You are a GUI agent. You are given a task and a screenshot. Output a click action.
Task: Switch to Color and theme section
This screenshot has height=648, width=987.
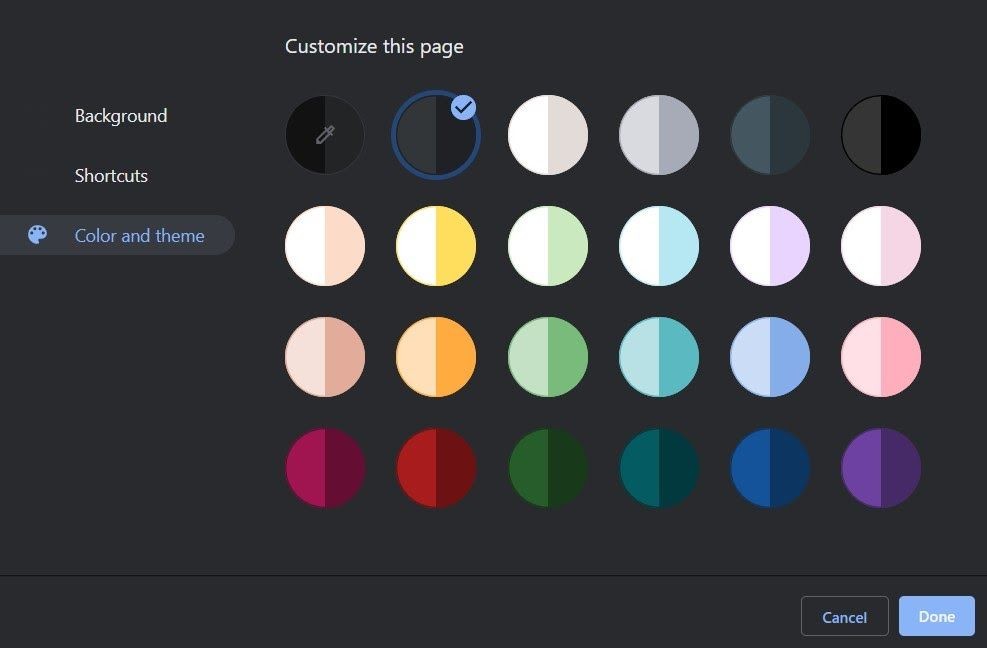point(139,236)
